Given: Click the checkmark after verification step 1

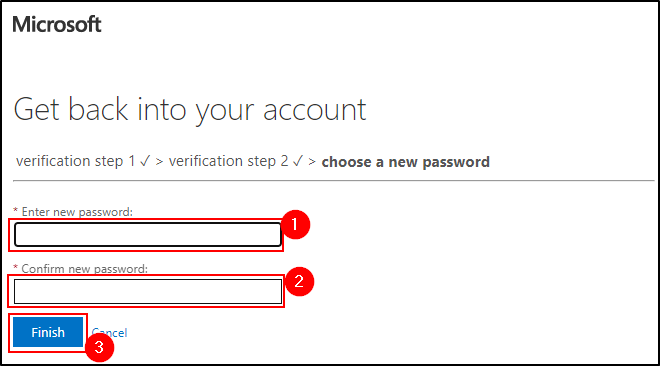Looking at the screenshot, I should tap(145, 161).
